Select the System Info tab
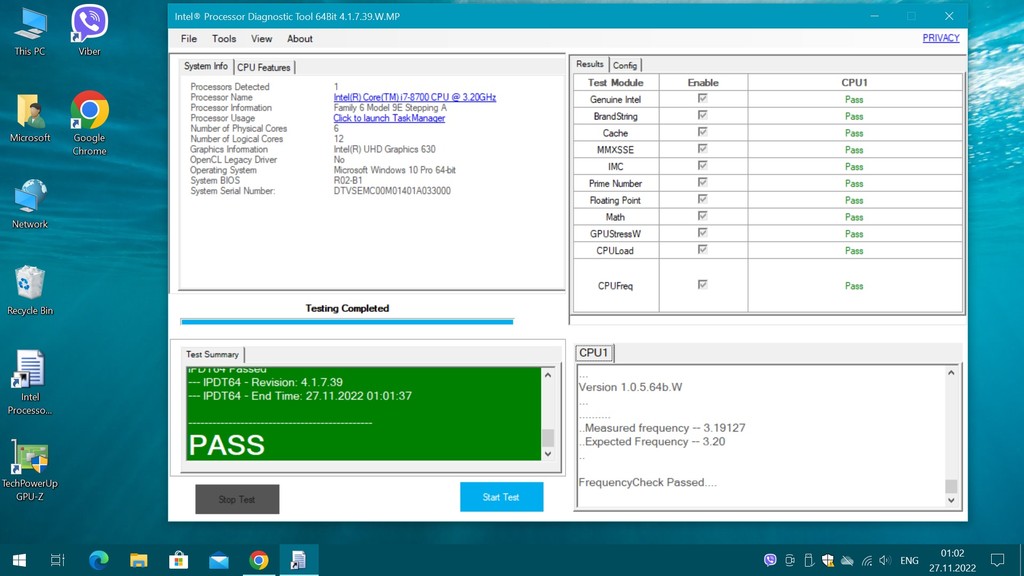 click(x=206, y=66)
